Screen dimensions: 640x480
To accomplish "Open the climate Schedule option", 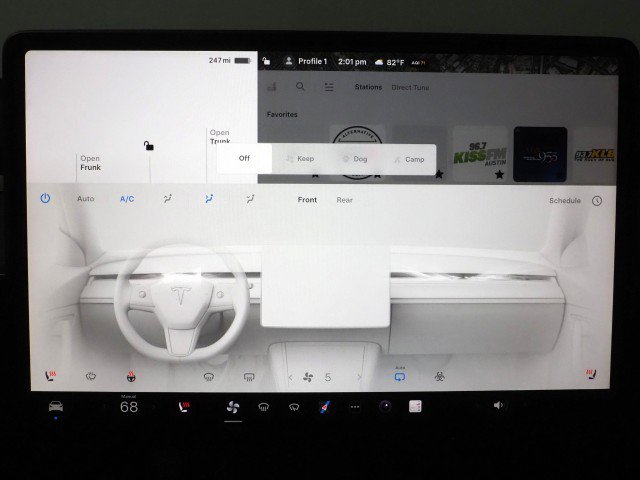I will tap(564, 200).
